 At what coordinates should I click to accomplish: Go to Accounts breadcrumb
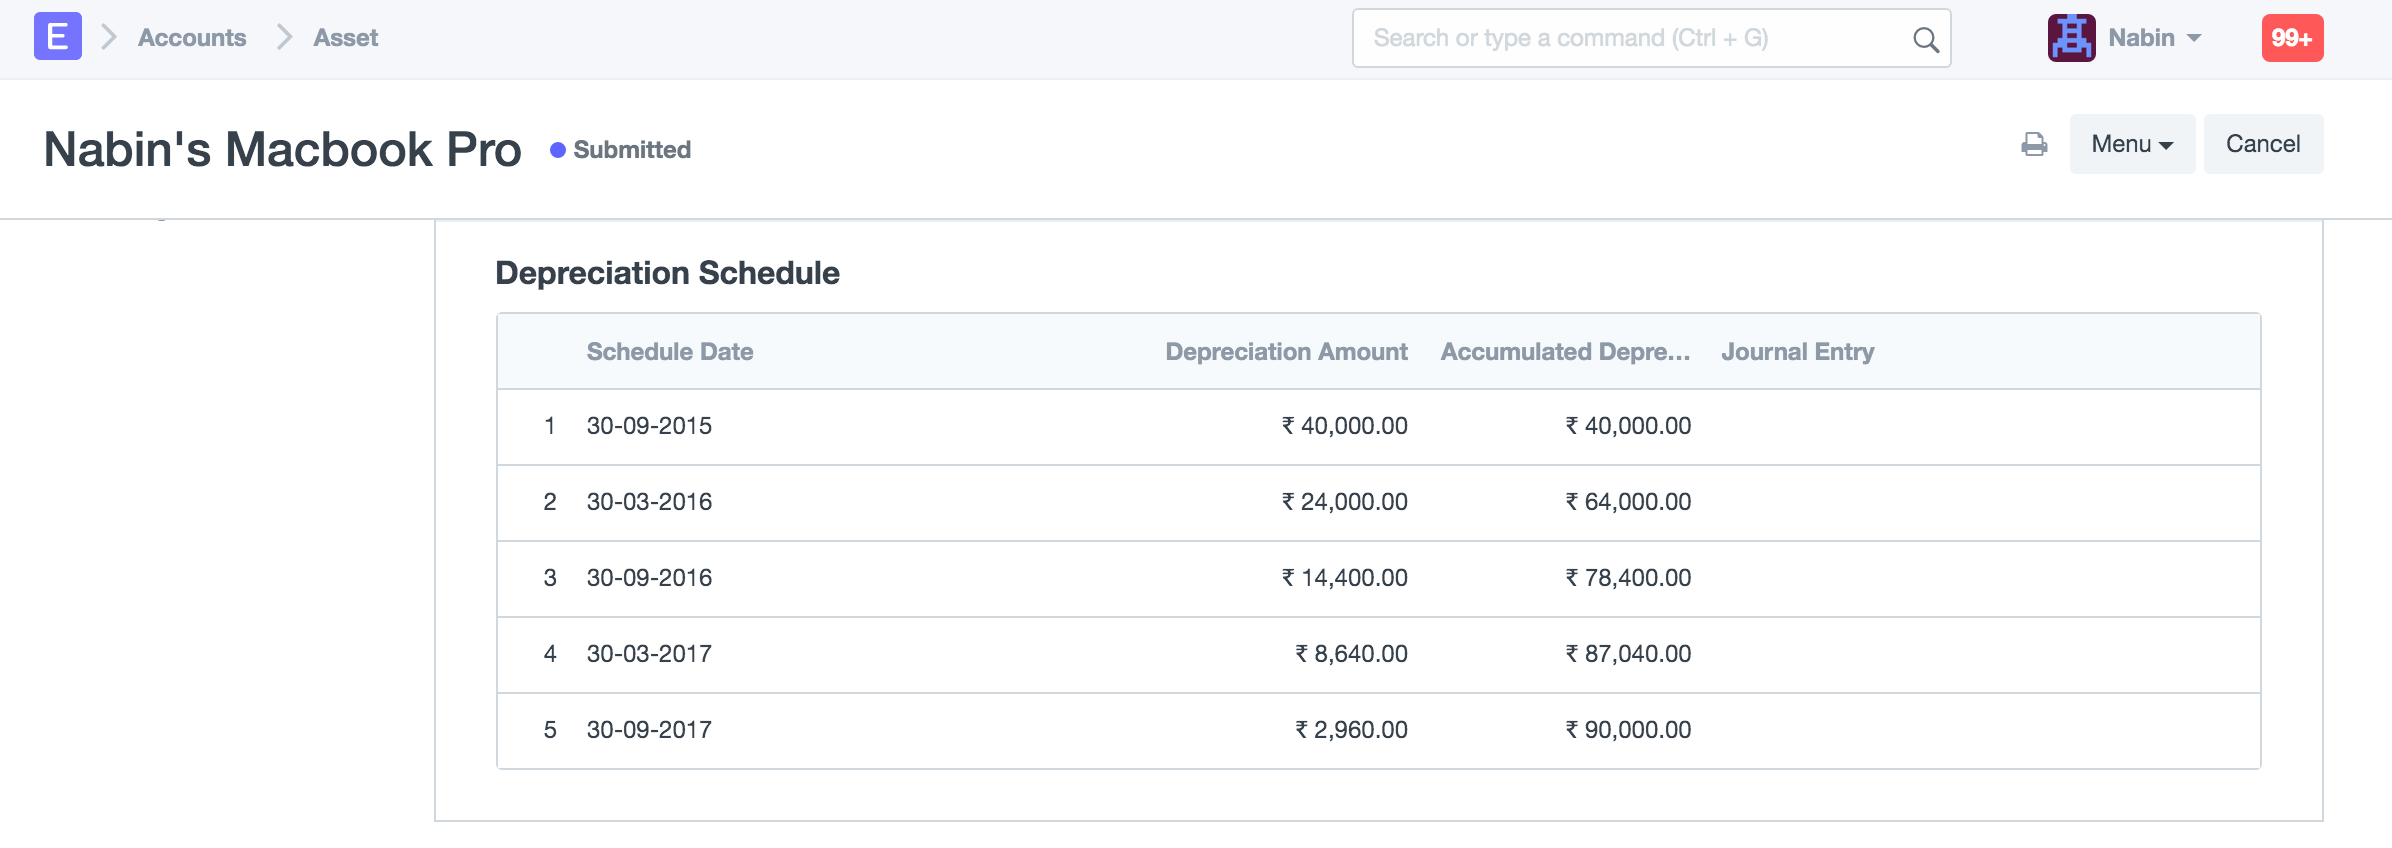coord(191,38)
